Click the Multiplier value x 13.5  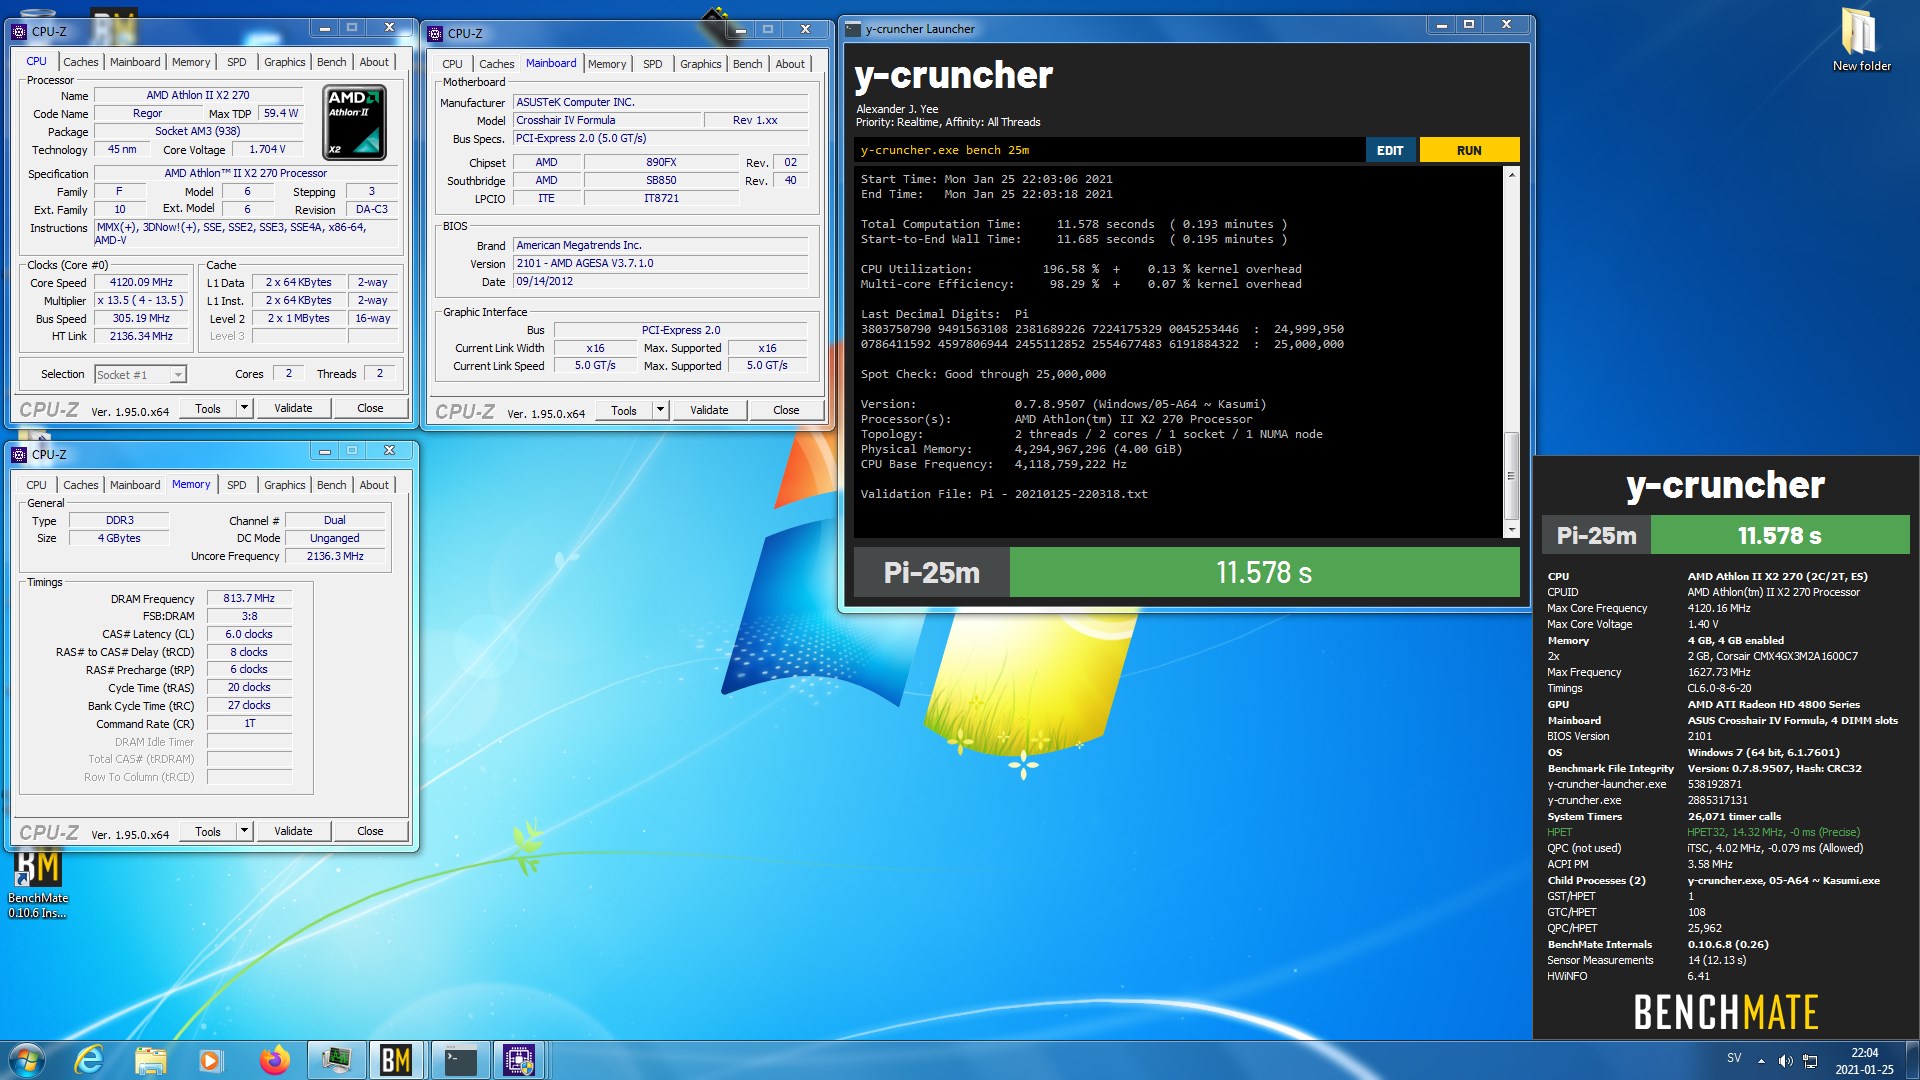pyautogui.click(x=141, y=300)
